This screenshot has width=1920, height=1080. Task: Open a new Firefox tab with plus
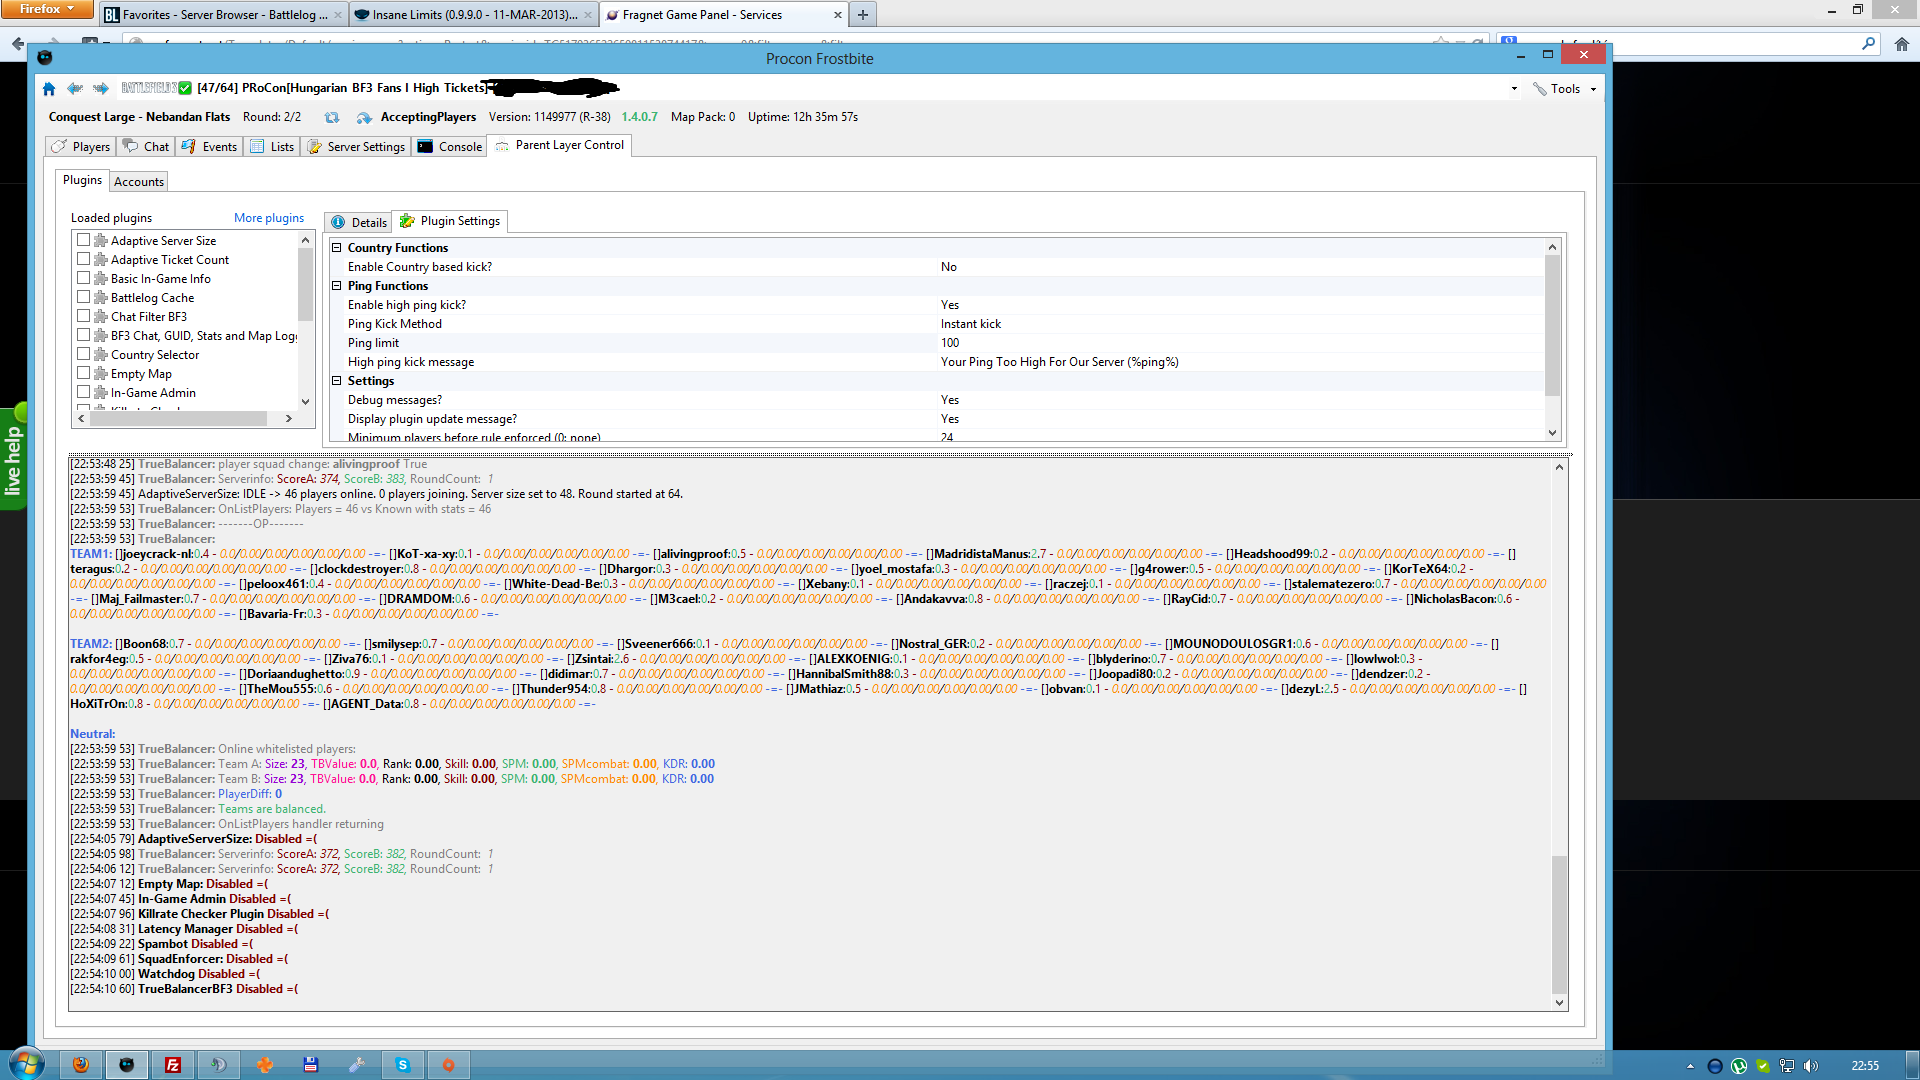point(863,15)
